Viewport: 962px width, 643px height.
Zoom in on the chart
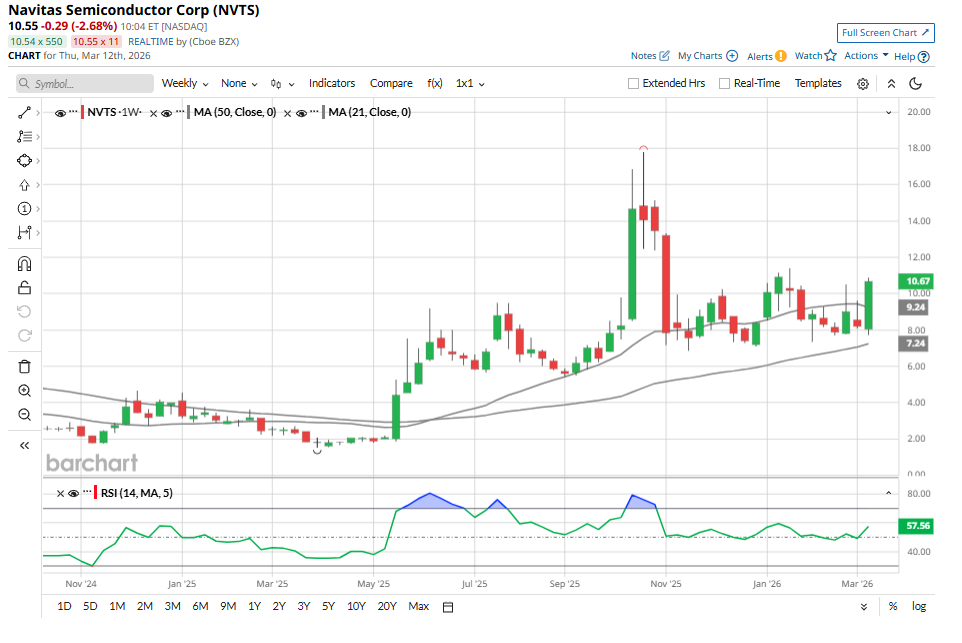tap(25, 391)
